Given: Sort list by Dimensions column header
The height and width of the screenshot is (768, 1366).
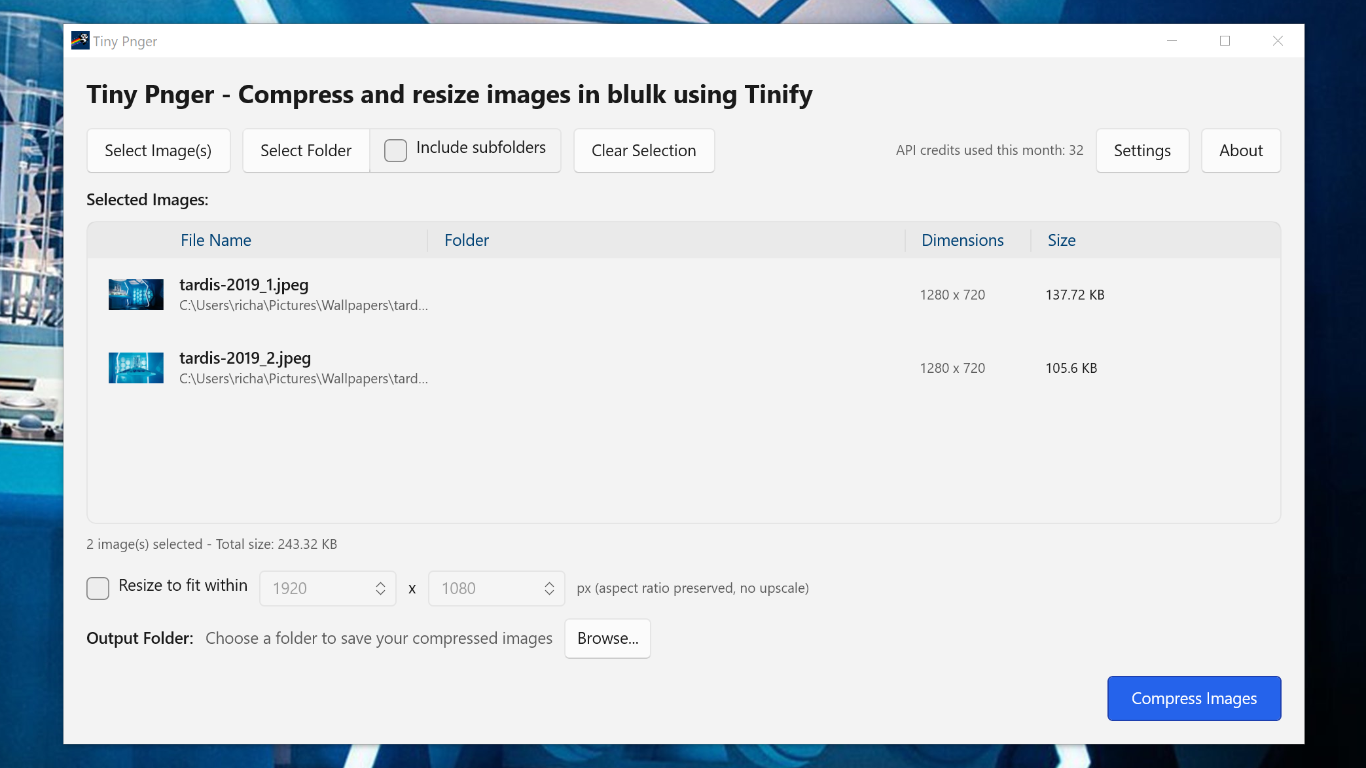Looking at the screenshot, I should tap(963, 240).
